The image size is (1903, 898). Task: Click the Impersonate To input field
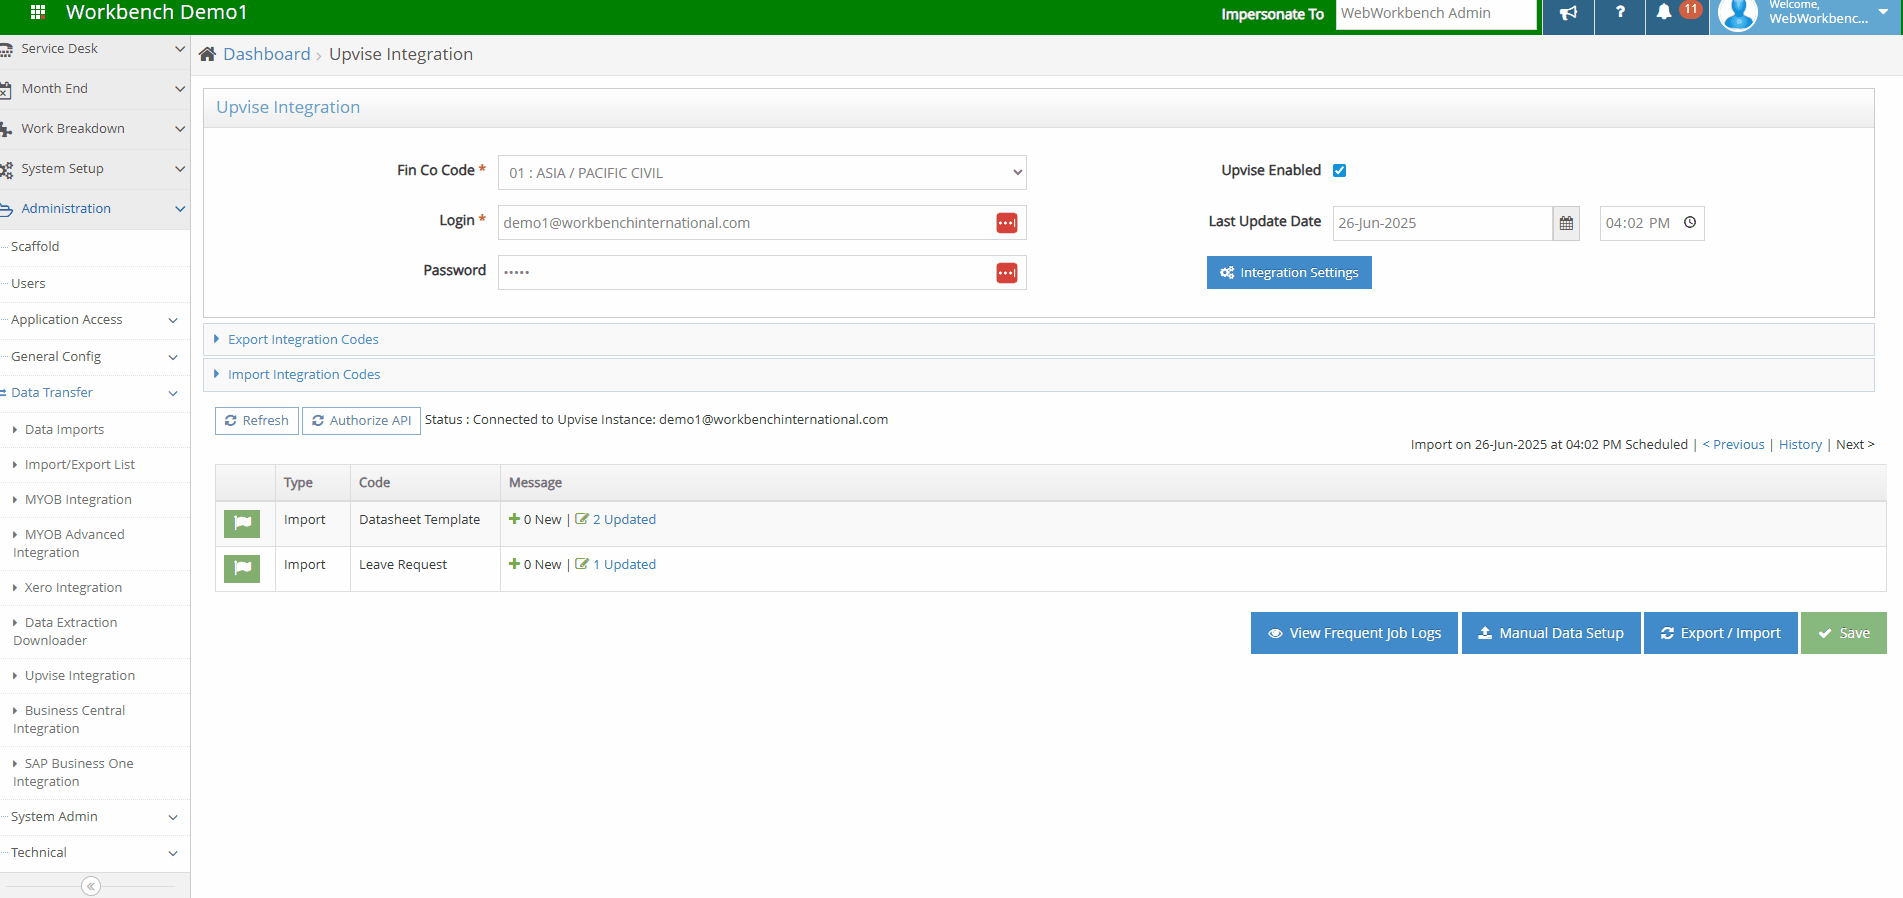1436,14
